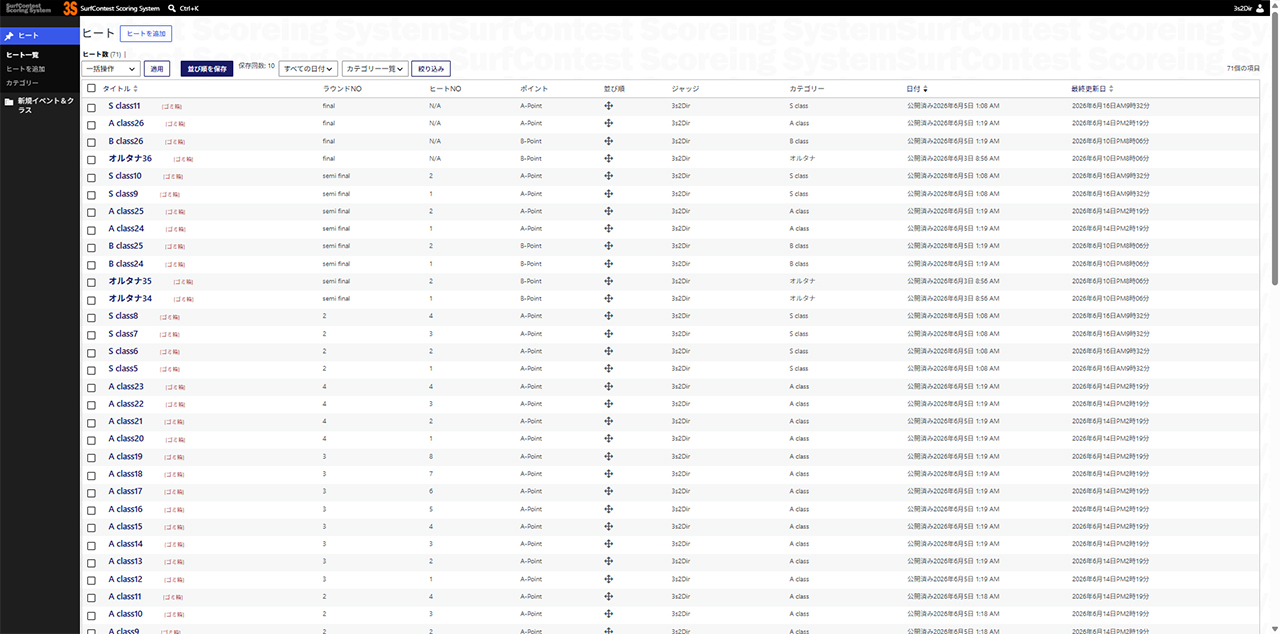Click the ゴミ箱 trash link for A class26
The width and height of the screenshot is (1280, 634).
175,124
